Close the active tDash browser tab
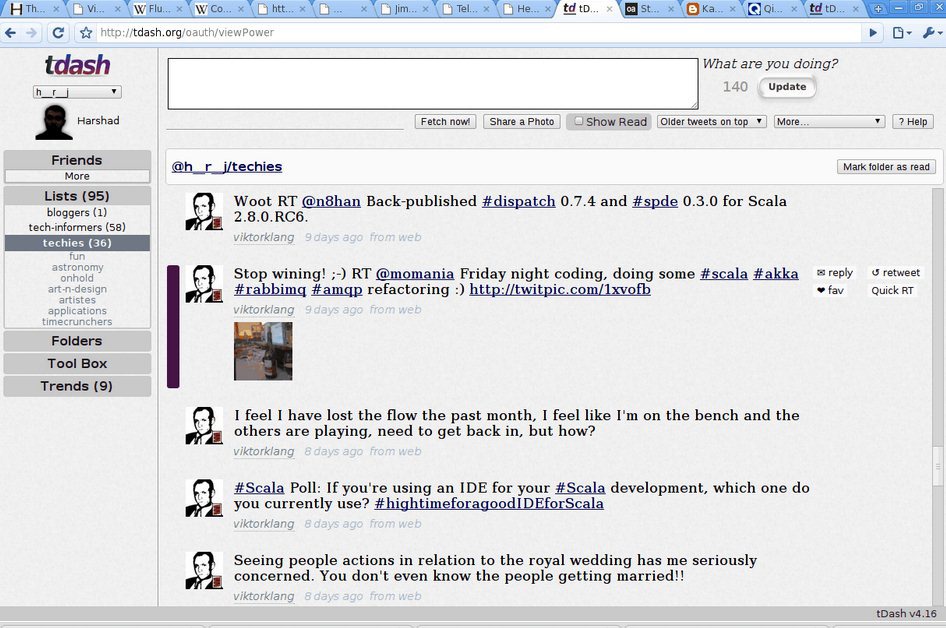The height and width of the screenshot is (628, 946). (x=609, y=9)
